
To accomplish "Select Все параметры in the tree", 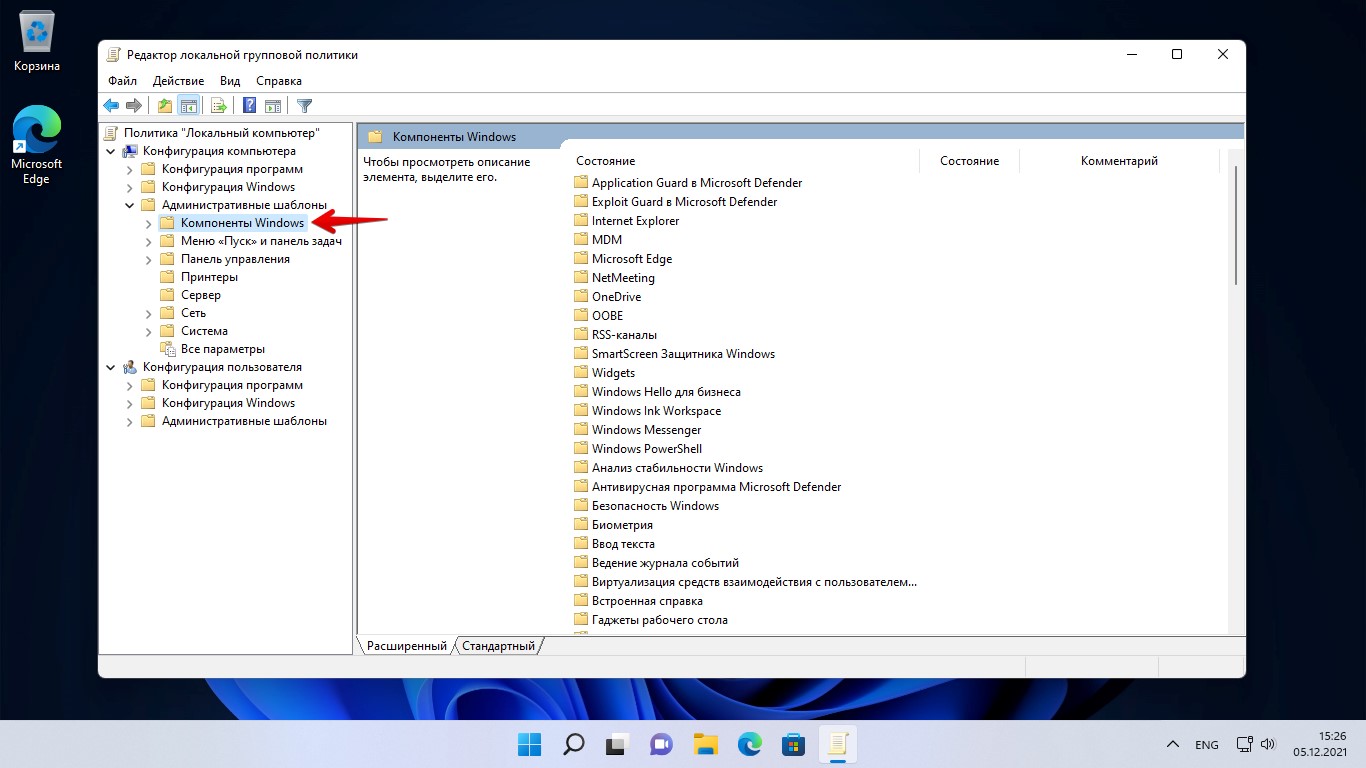I will click(223, 349).
